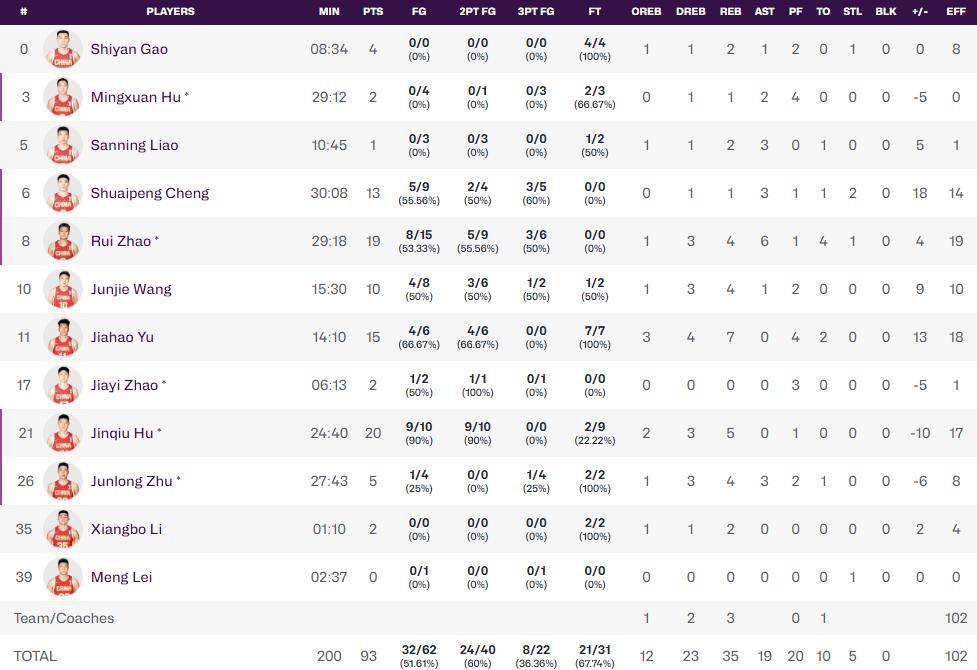Click Mingxuan Hu's avatar picture
The image size is (977, 670).
pyautogui.click(x=63, y=97)
